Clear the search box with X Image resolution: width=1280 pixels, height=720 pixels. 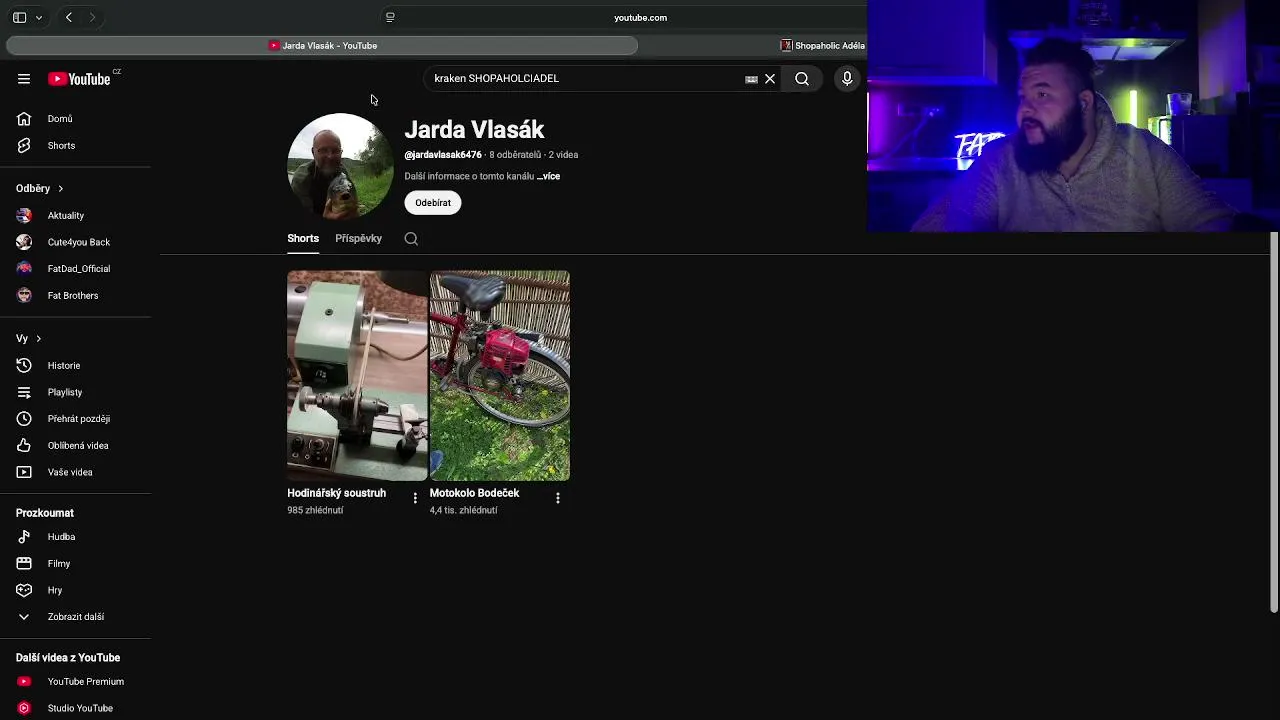click(770, 79)
